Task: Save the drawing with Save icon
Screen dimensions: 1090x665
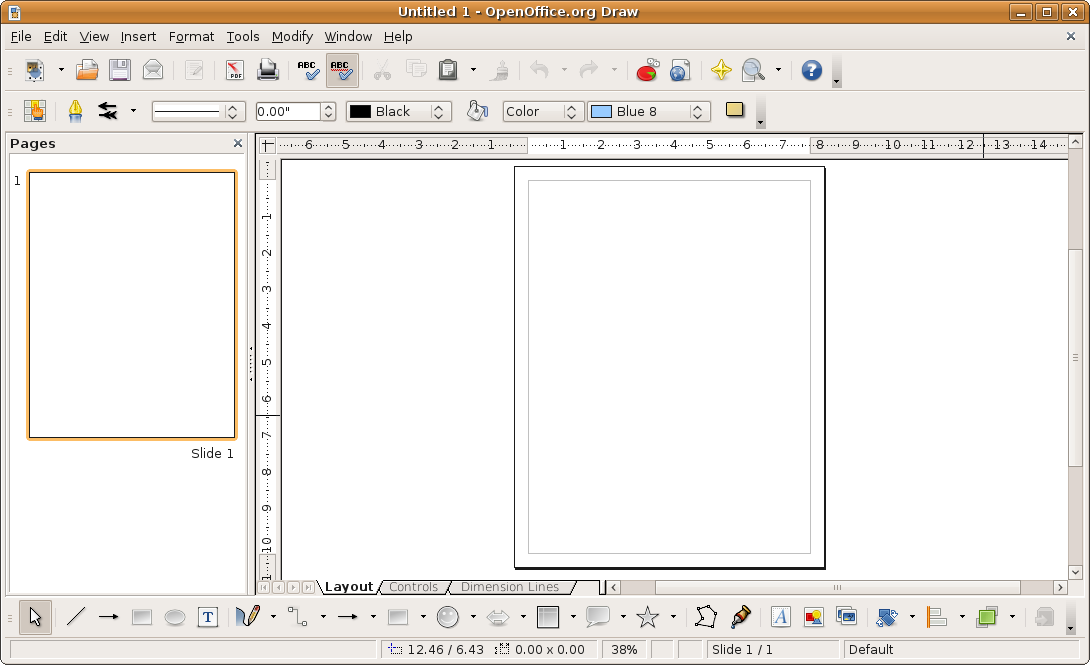Action: tap(120, 70)
